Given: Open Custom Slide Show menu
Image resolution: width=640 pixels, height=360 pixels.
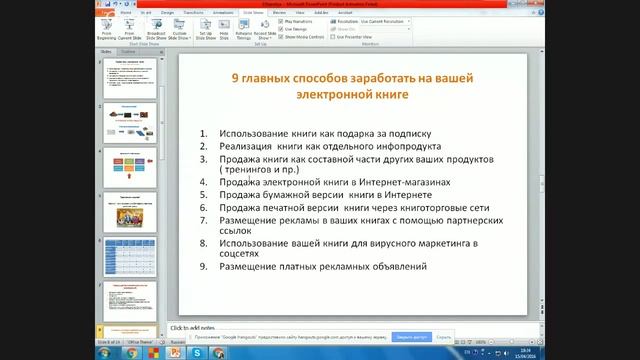Looking at the screenshot, I should point(179,30).
